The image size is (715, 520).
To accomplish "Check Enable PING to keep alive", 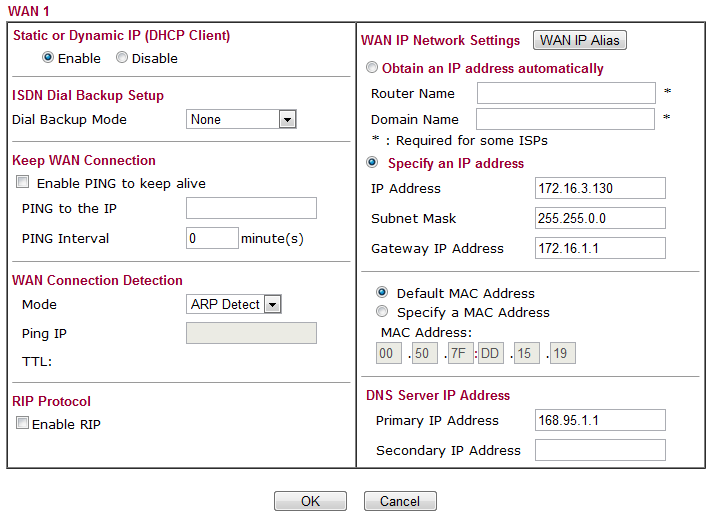I will point(23,184).
